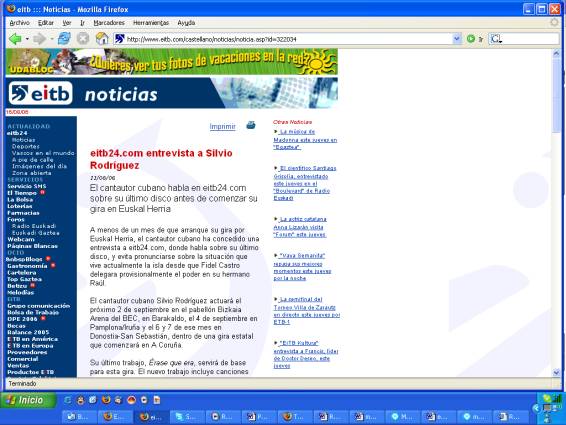Open the 'P...' Word taskbar button

tap(258, 417)
